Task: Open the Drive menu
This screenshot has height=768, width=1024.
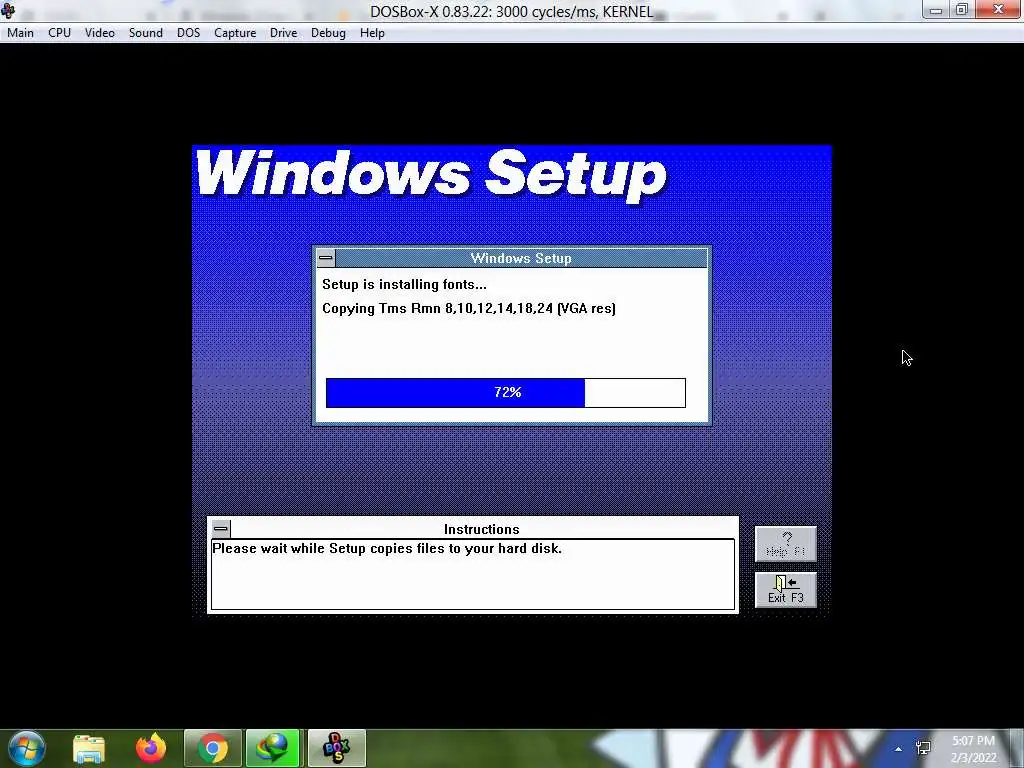Action: [x=283, y=33]
